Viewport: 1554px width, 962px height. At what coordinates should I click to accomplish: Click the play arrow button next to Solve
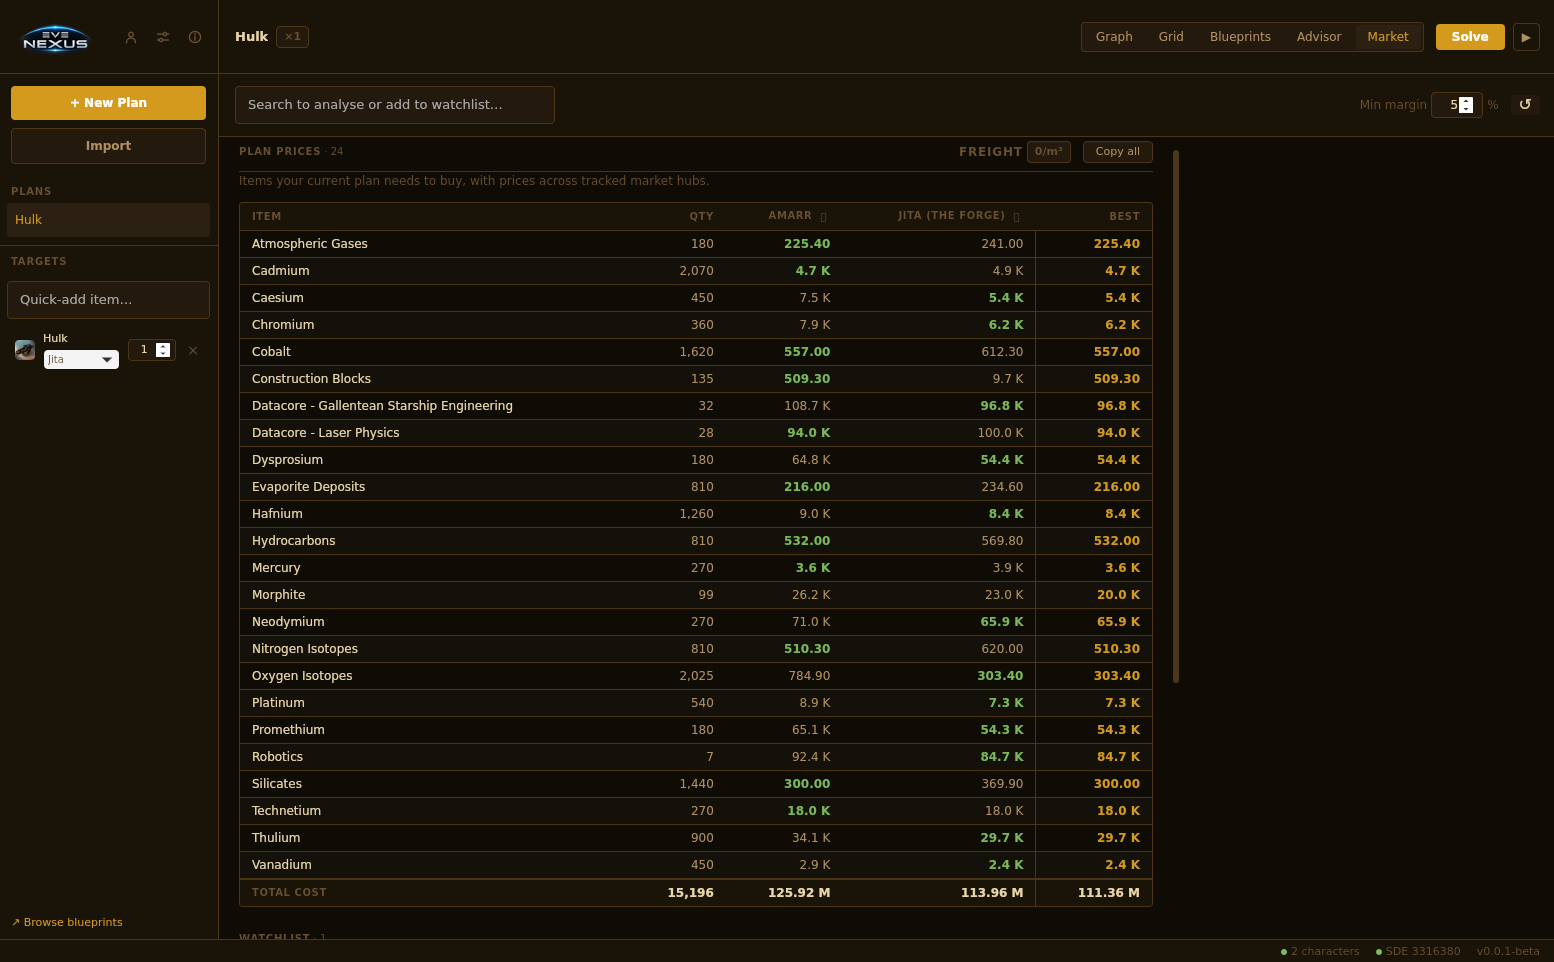(1526, 37)
